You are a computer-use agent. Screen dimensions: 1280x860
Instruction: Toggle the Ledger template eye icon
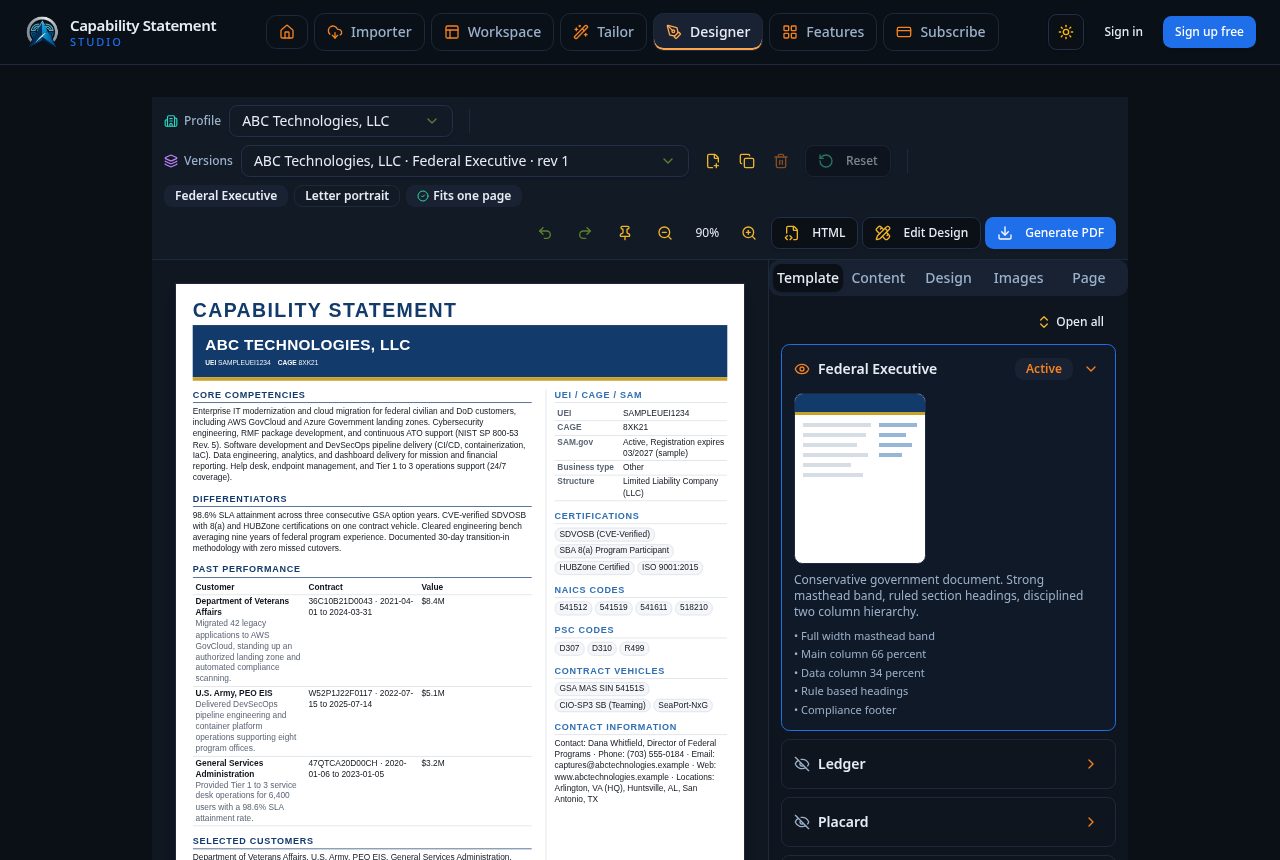pos(802,764)
